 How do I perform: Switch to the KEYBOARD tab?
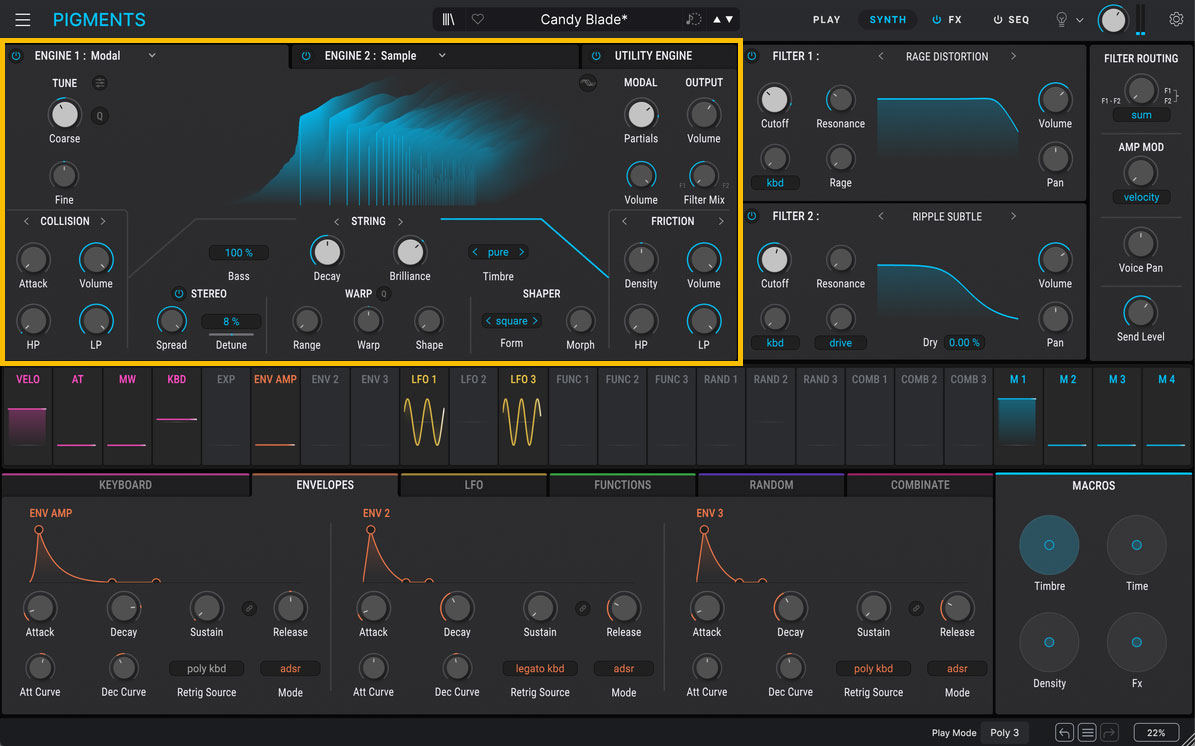pos(126,485)
